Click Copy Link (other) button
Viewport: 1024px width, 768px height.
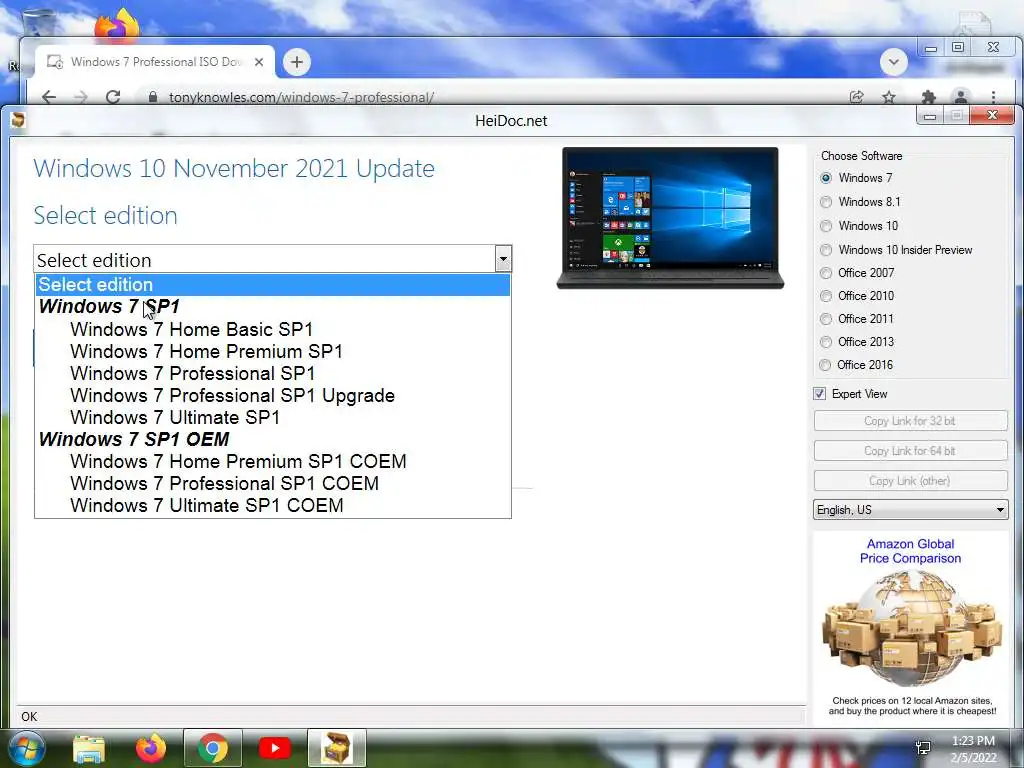click(910, 481)
